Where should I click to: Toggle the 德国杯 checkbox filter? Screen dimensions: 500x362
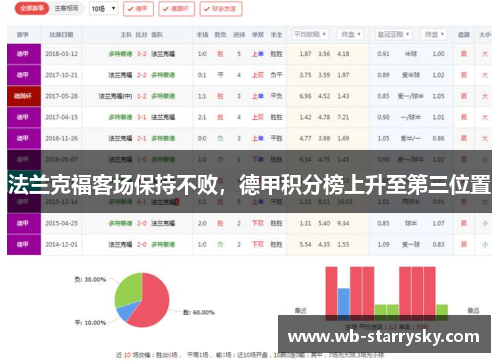[x=176, y=9]
